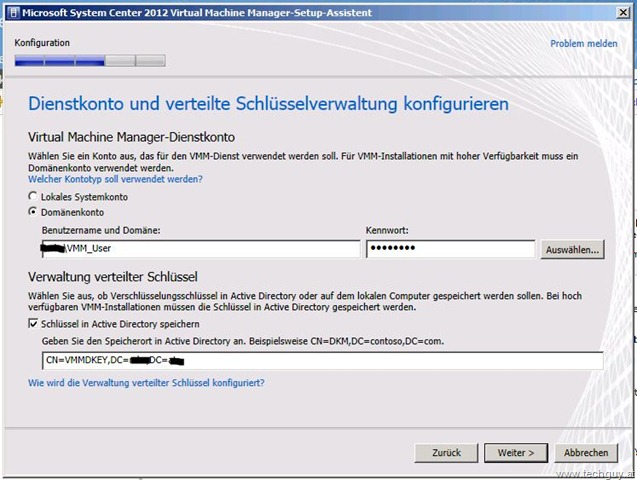Click the Auswählen... button

click(x=572, y=249)
